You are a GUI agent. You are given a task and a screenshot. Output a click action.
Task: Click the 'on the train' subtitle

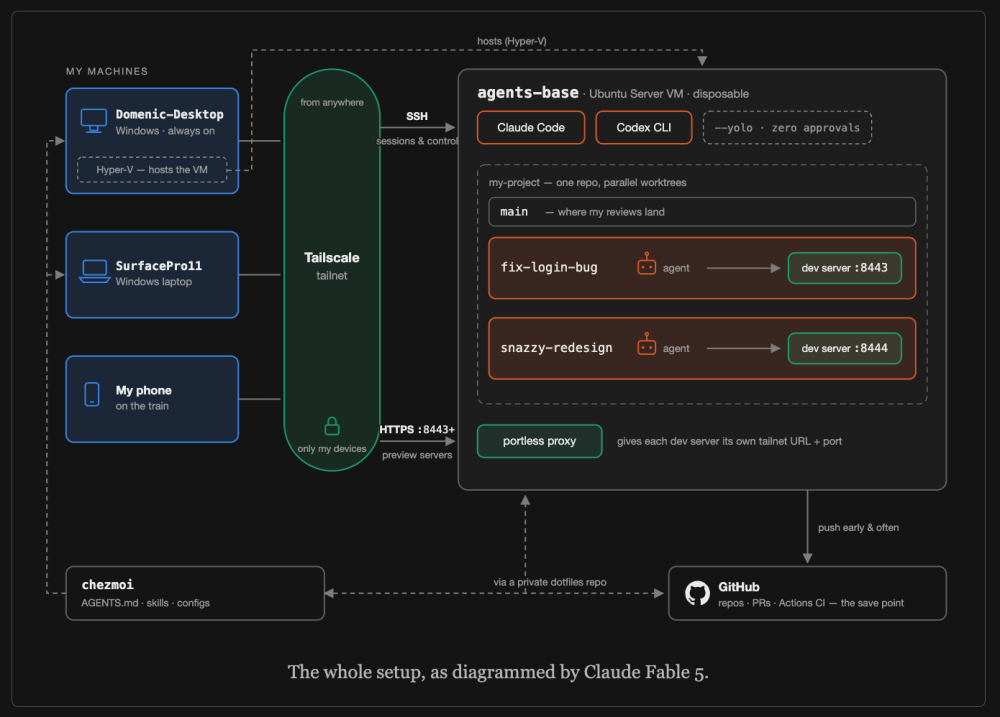tap(142, 406)
